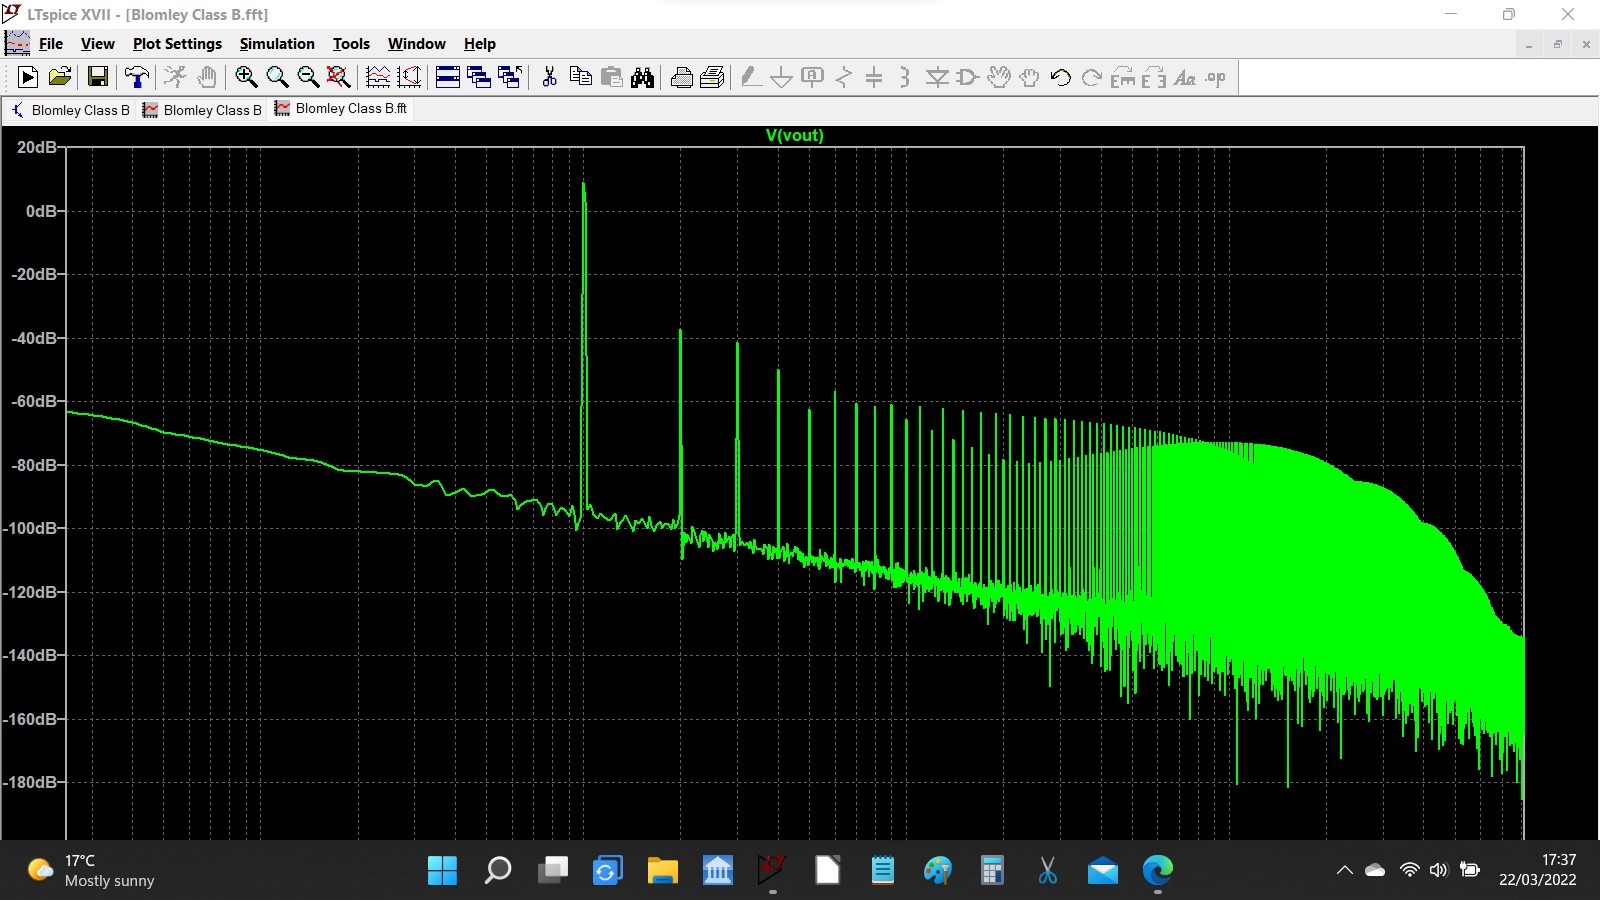Open the Window menu
Viewport: 1600px width, 900px height.
point(417,44)
